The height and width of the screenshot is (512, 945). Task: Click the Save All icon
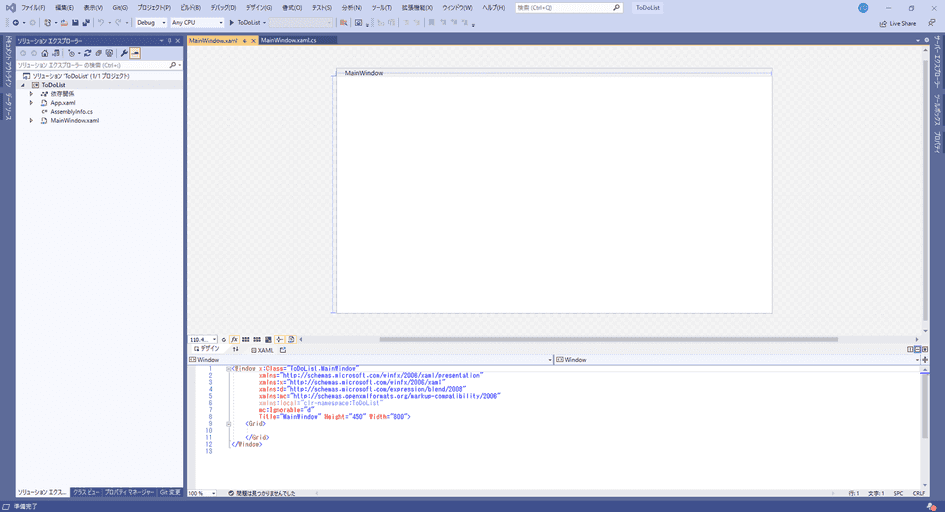pyautogui.click(x=86, y=23)
